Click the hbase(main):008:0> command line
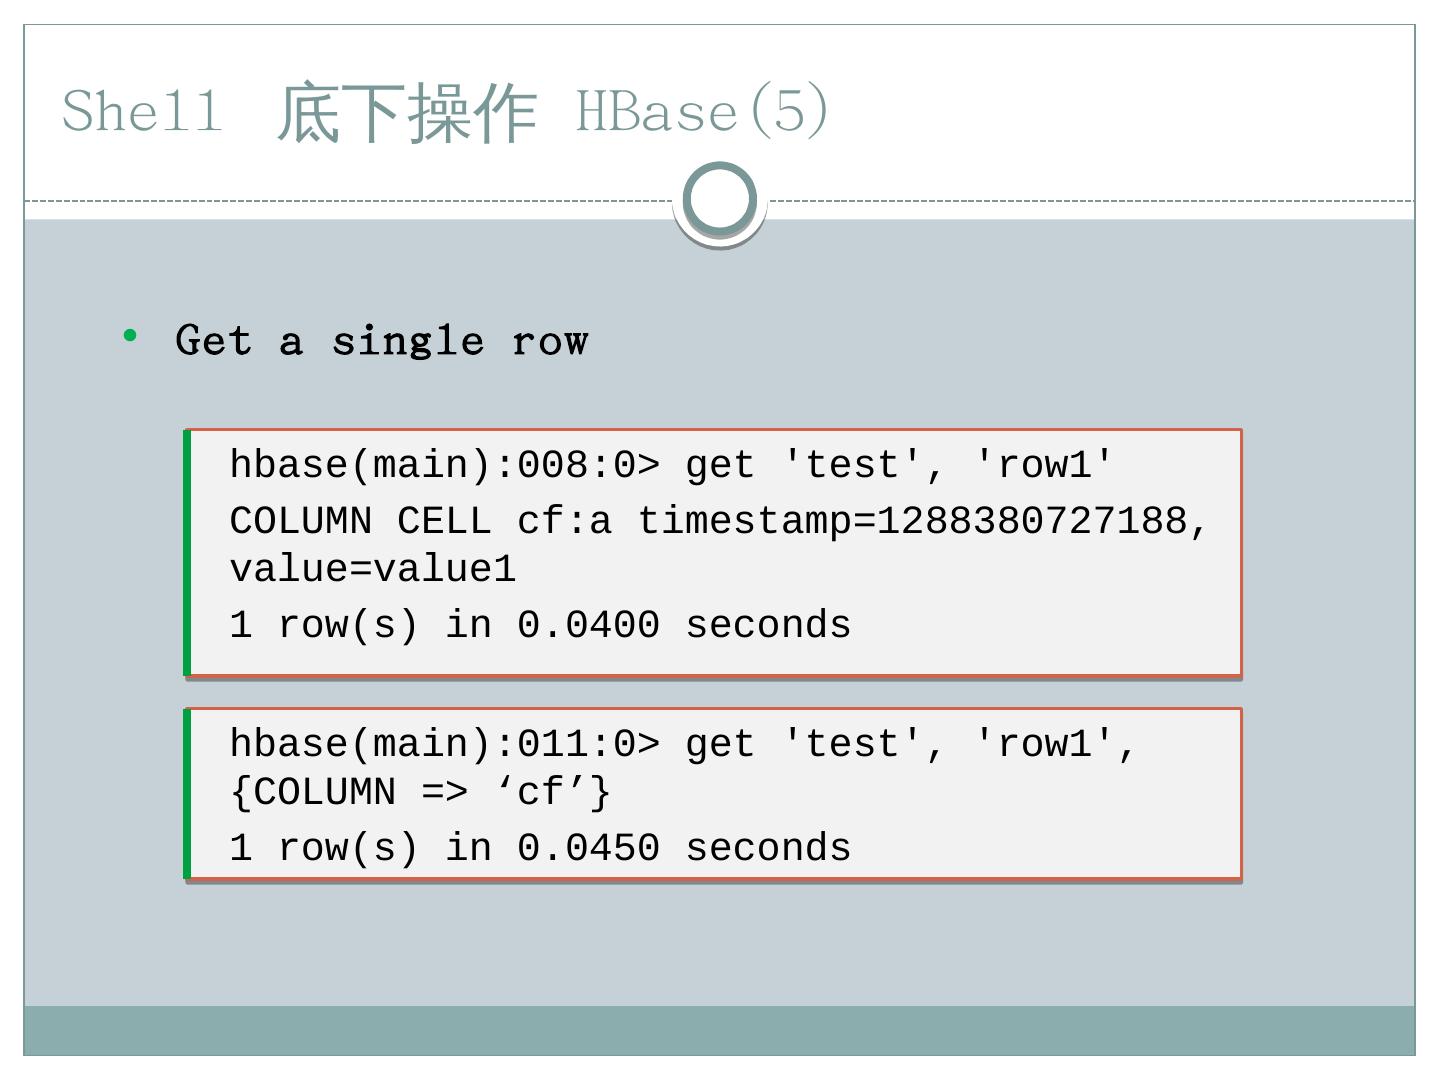1440x1080 pixels. pyautogui.click(x=670, y=465)
